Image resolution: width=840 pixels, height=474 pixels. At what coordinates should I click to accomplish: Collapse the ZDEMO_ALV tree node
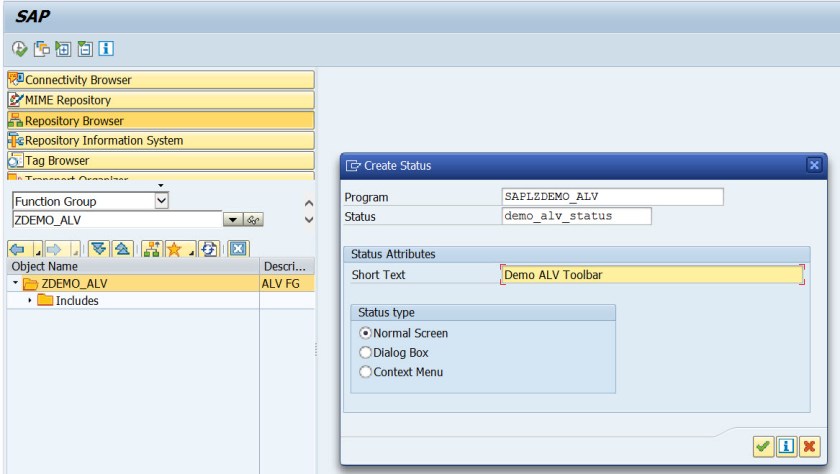(x=14, y=284)
